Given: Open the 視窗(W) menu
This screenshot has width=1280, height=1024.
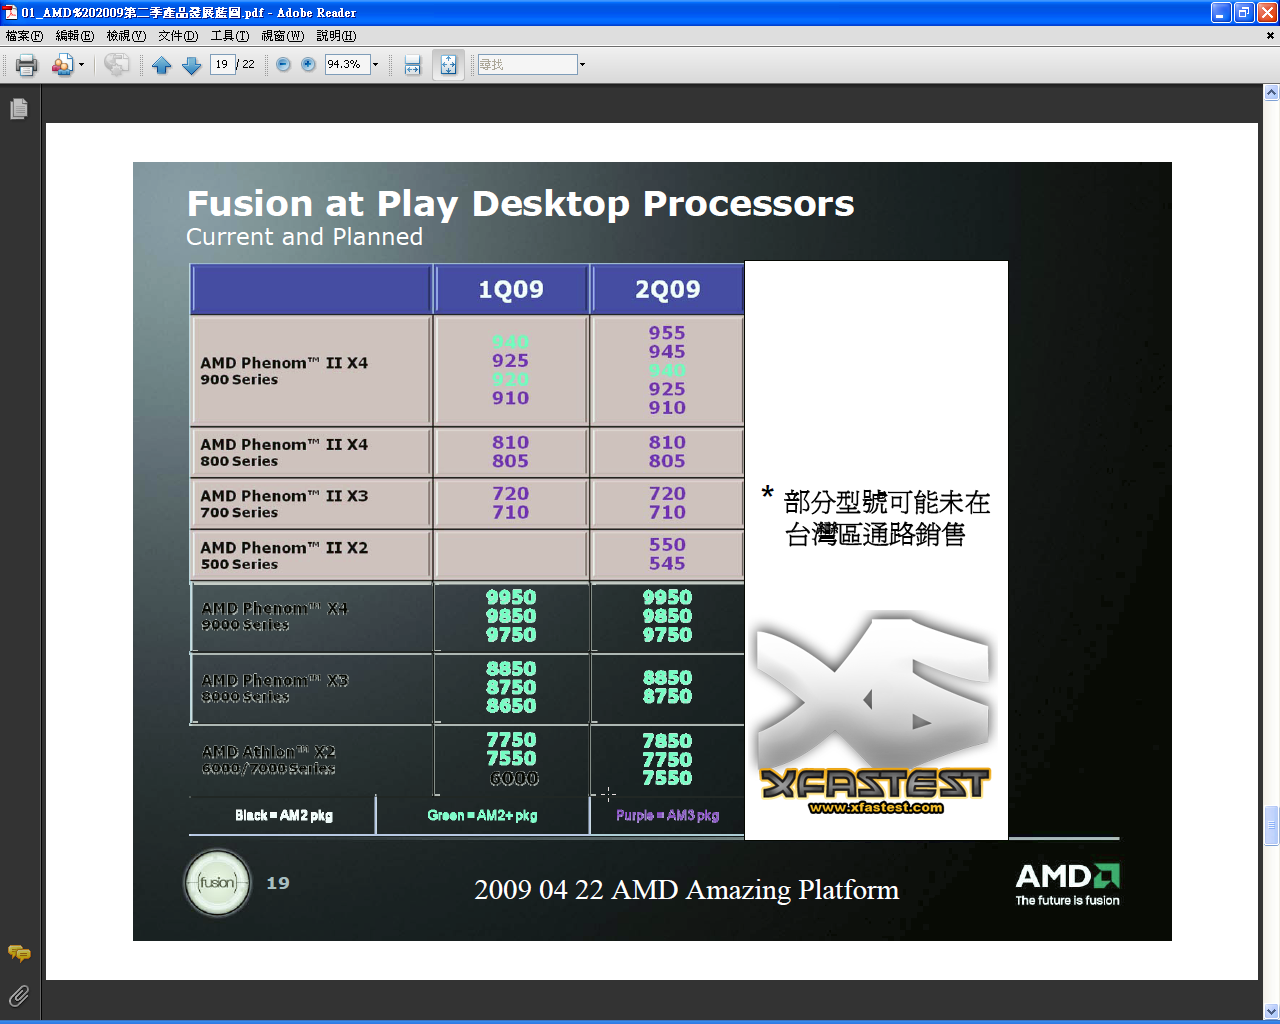Looking at the screenshot, I should 283,35.
